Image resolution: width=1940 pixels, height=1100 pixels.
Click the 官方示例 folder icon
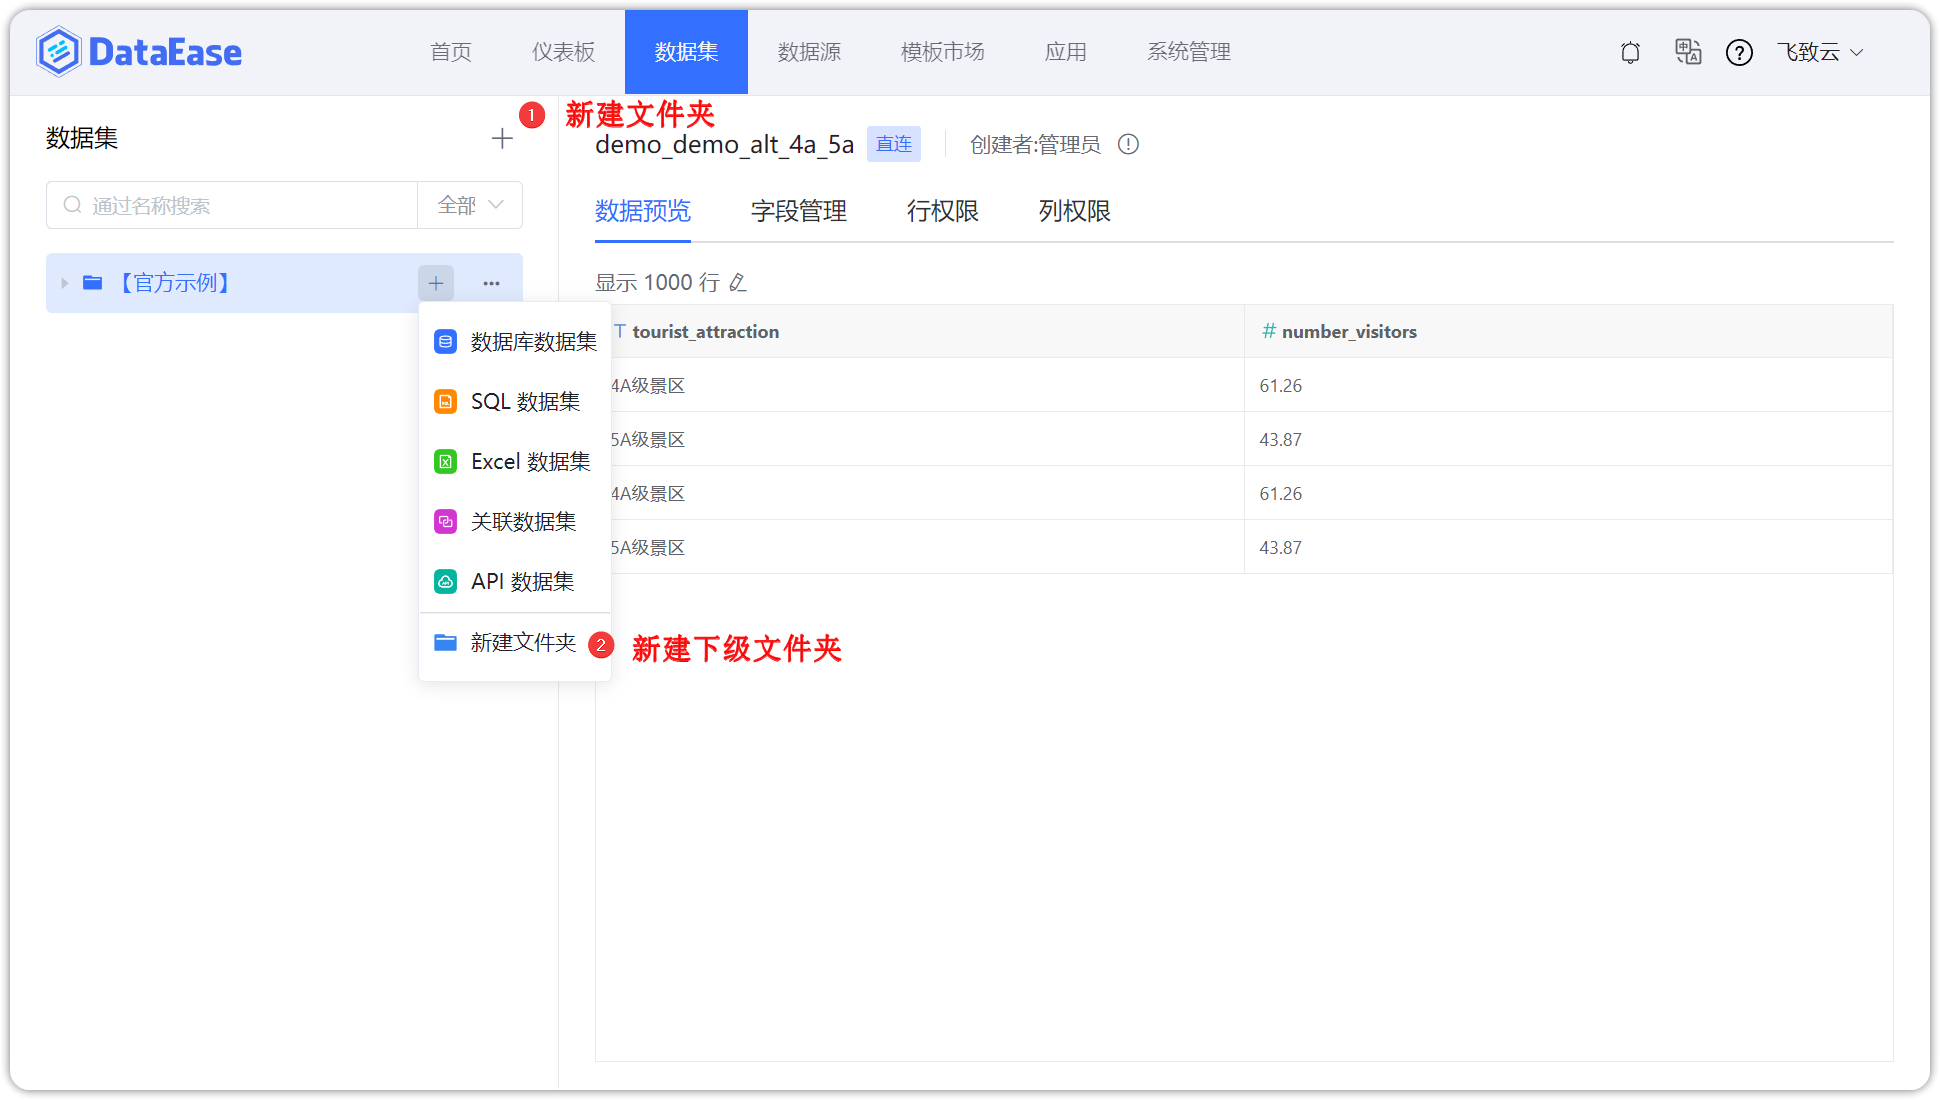point(92,283)
